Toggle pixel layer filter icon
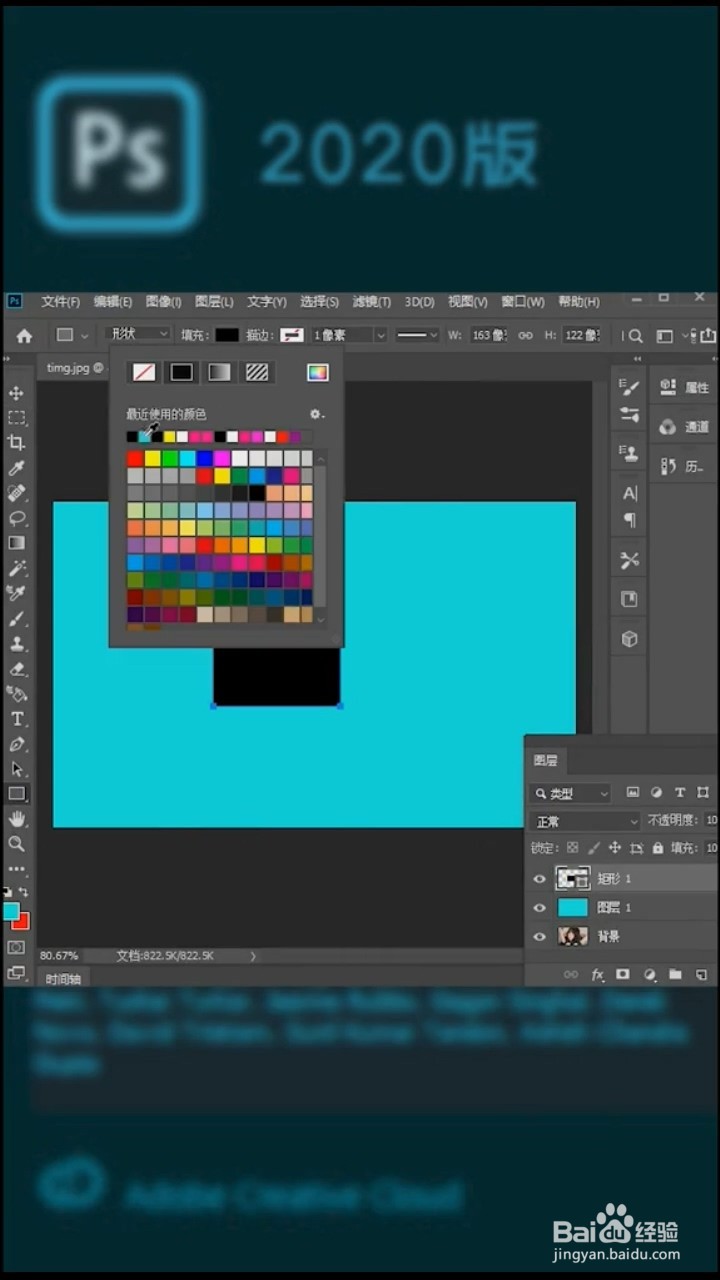 [x=633, y=793]
